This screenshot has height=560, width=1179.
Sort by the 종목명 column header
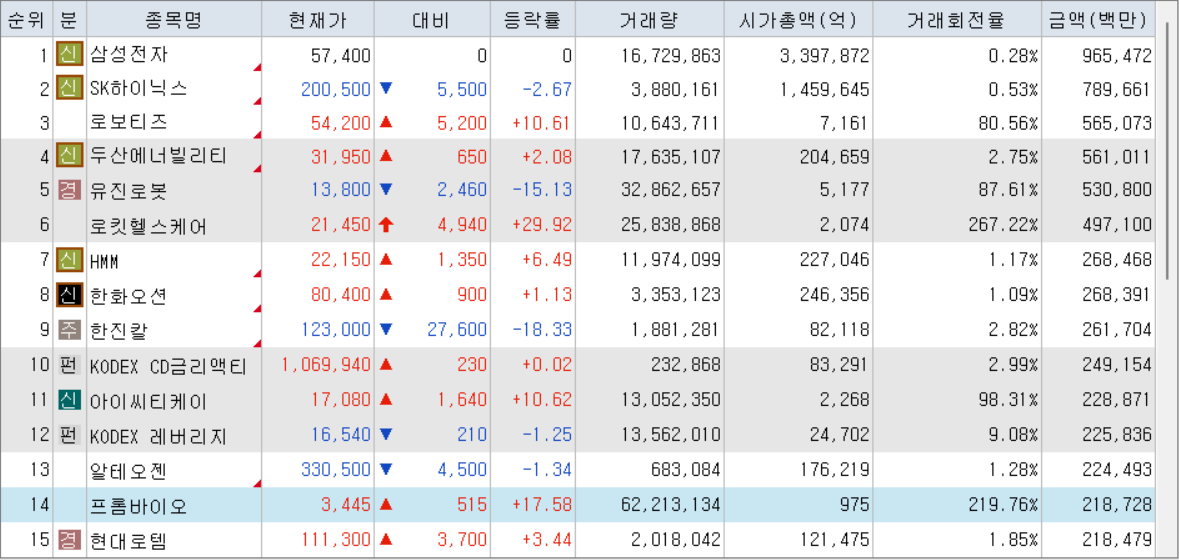pos(174,20)
